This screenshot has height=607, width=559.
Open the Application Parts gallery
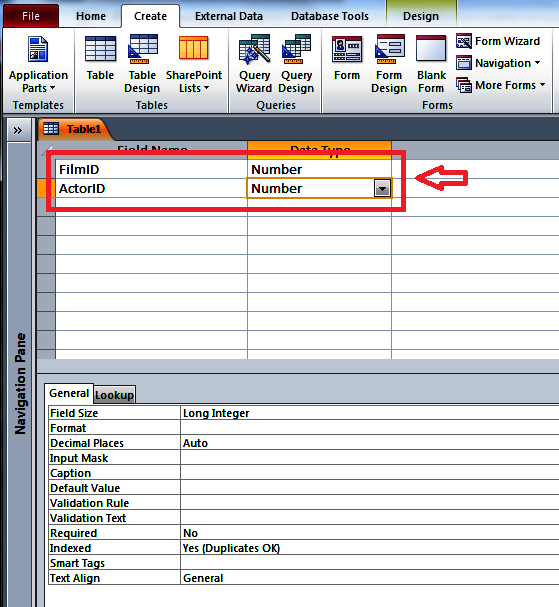coord(38,64)
